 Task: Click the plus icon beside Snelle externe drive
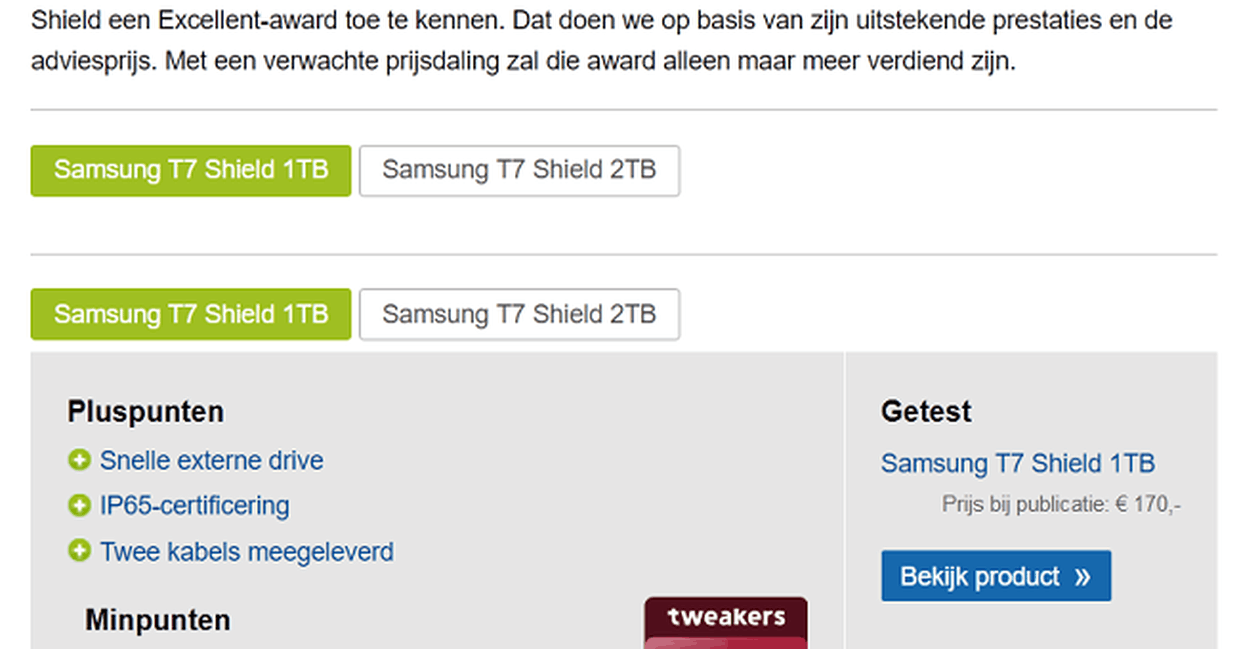pyautogui.click(x=79, y=461)
